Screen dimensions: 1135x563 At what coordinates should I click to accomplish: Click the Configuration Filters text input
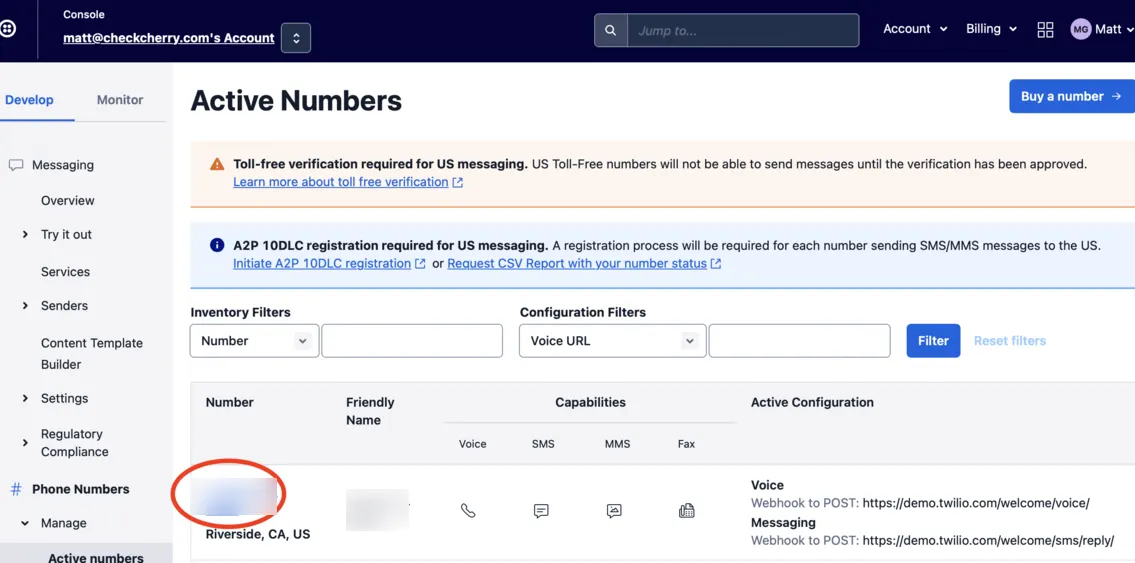point(799,341)
